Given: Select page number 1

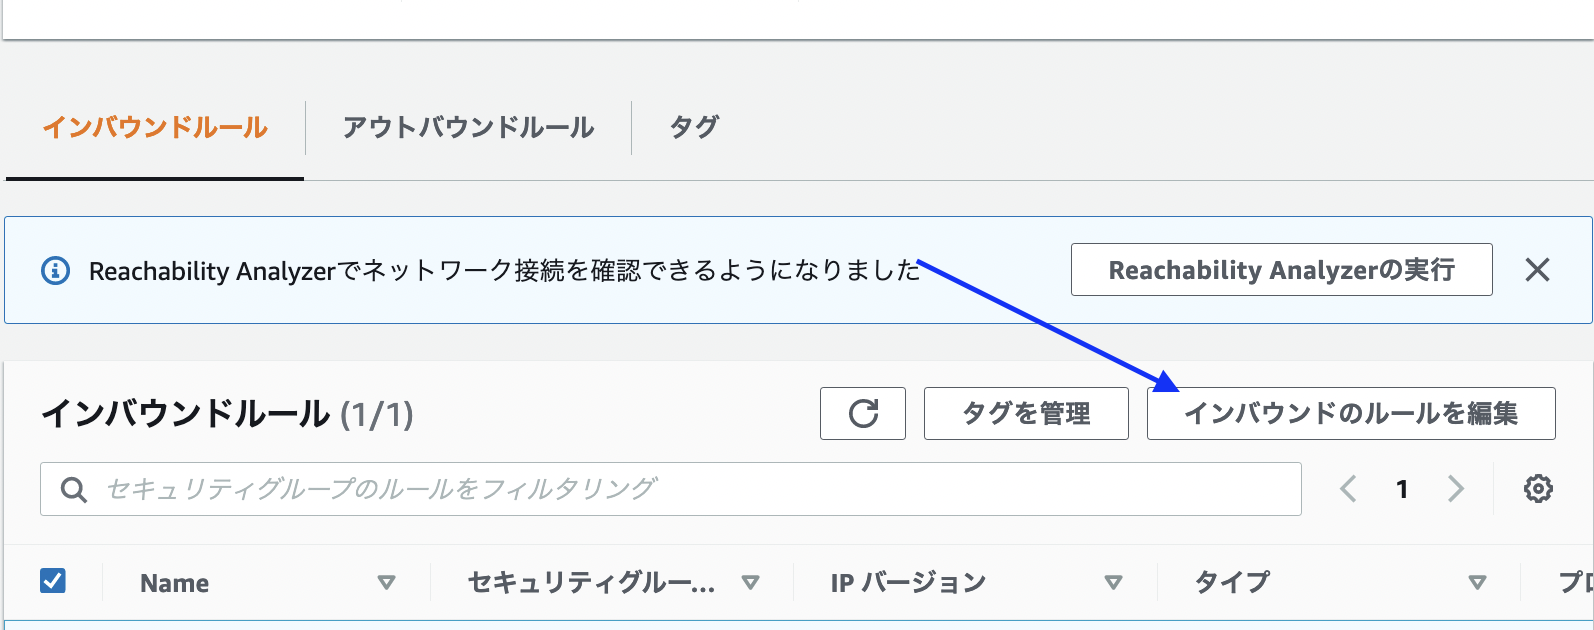Looking at the screenshot, I should pos(1402,489).
